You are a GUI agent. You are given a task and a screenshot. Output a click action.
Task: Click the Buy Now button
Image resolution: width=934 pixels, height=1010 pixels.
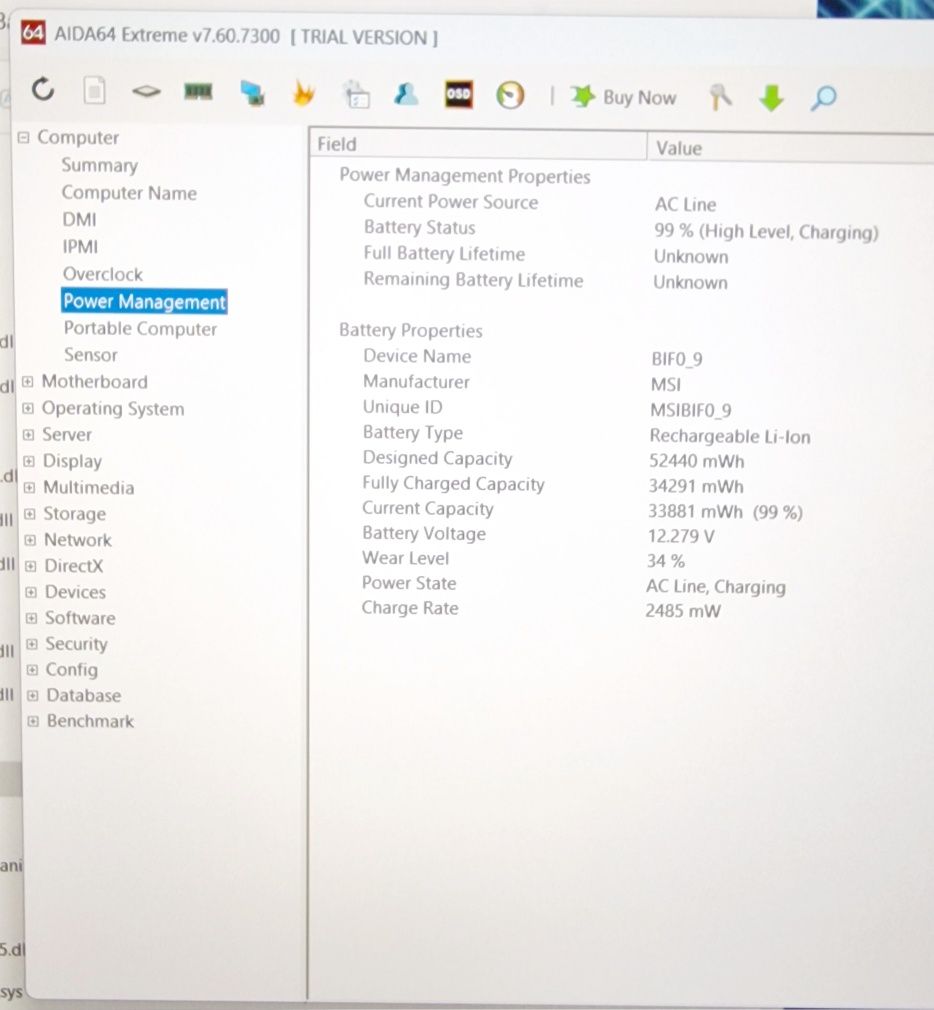click(x=624, y=97)
